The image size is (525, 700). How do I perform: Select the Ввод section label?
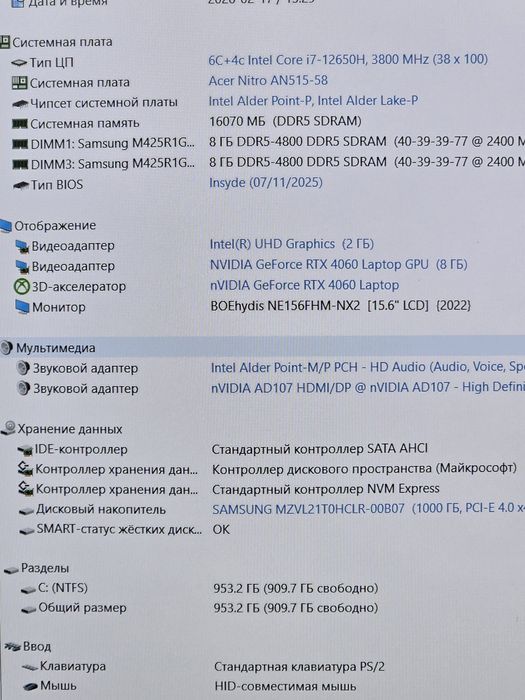37,646
